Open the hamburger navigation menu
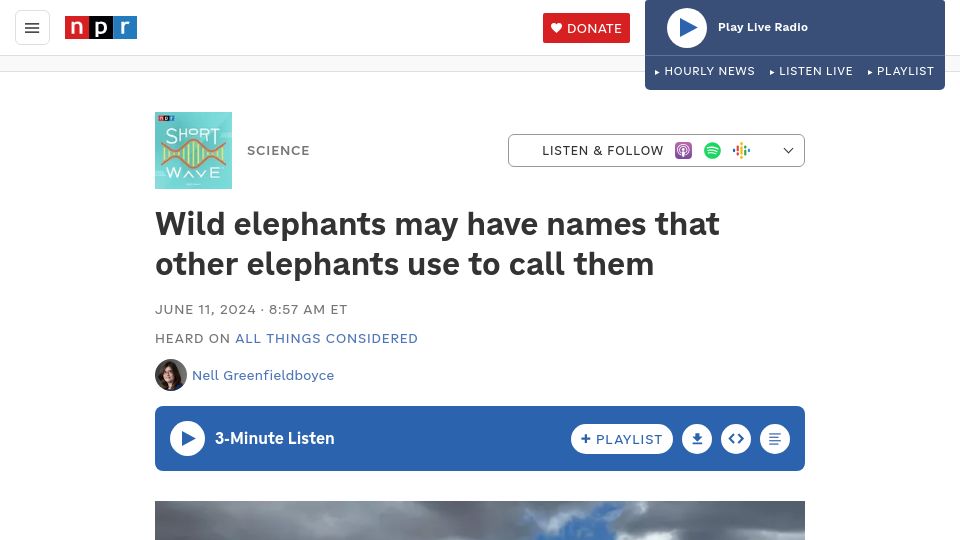Screen dimensions: 960x540 32,28
